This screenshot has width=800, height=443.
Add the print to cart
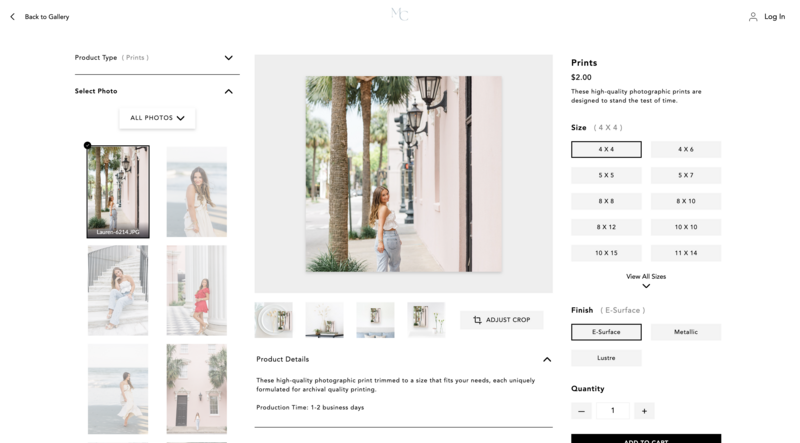tap(646, 438)
